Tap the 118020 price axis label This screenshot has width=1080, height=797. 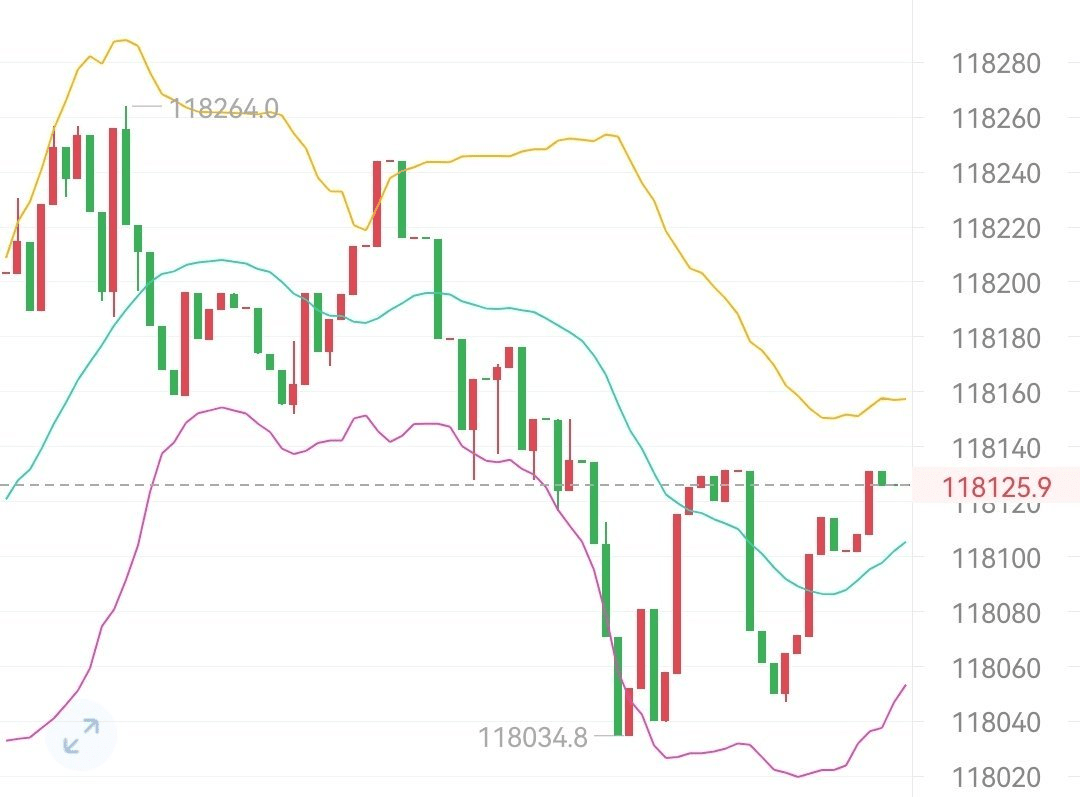click(996, 777)
